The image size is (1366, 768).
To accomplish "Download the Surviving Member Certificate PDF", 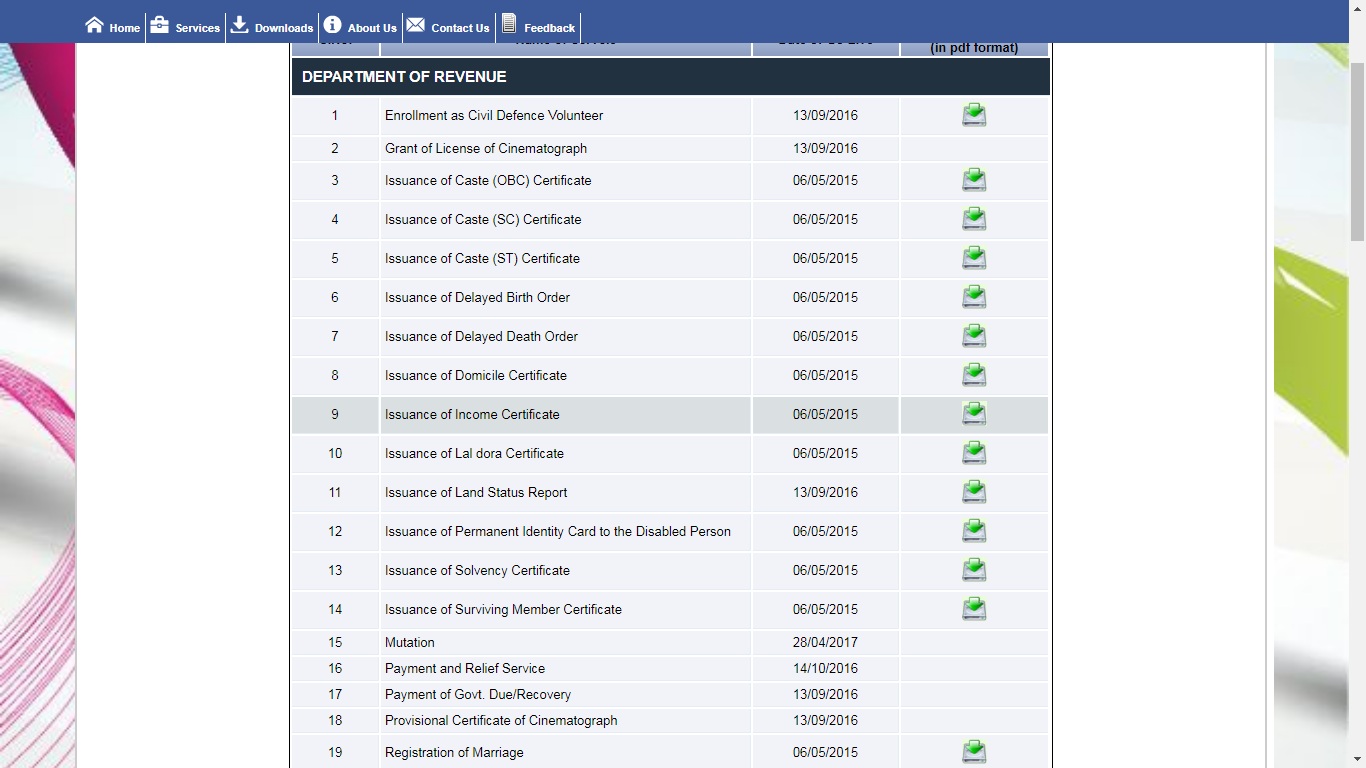I will pyautogui.click(x=973, y=609).
